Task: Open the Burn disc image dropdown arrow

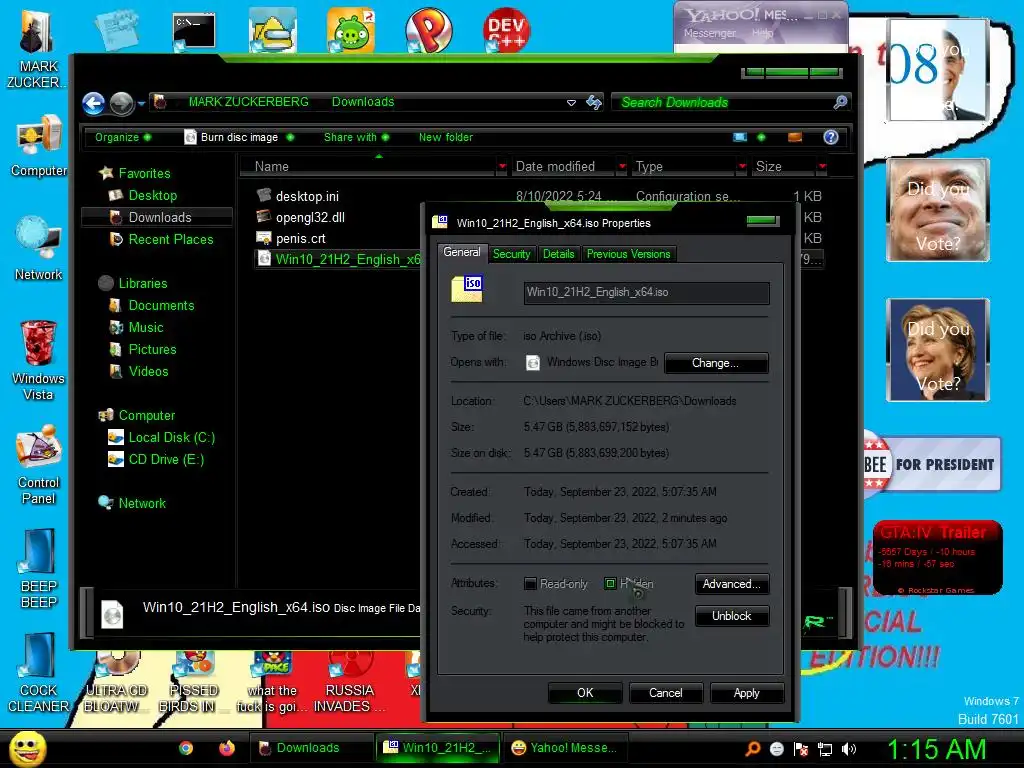Action: (x=290, y=137)
